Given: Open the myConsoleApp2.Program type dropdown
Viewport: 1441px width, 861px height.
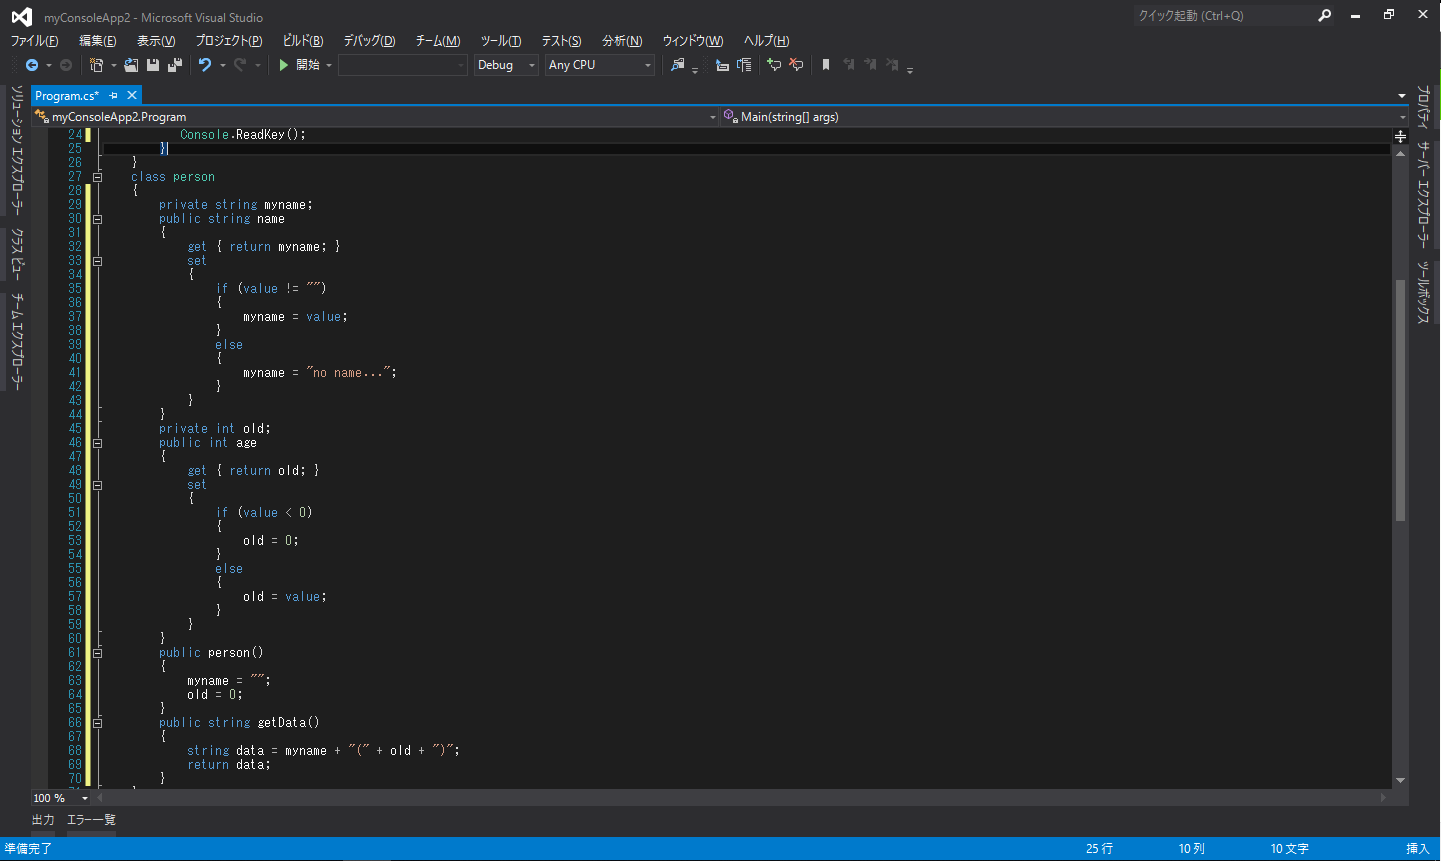Looking at the screenshot, I should click(376, 117).
